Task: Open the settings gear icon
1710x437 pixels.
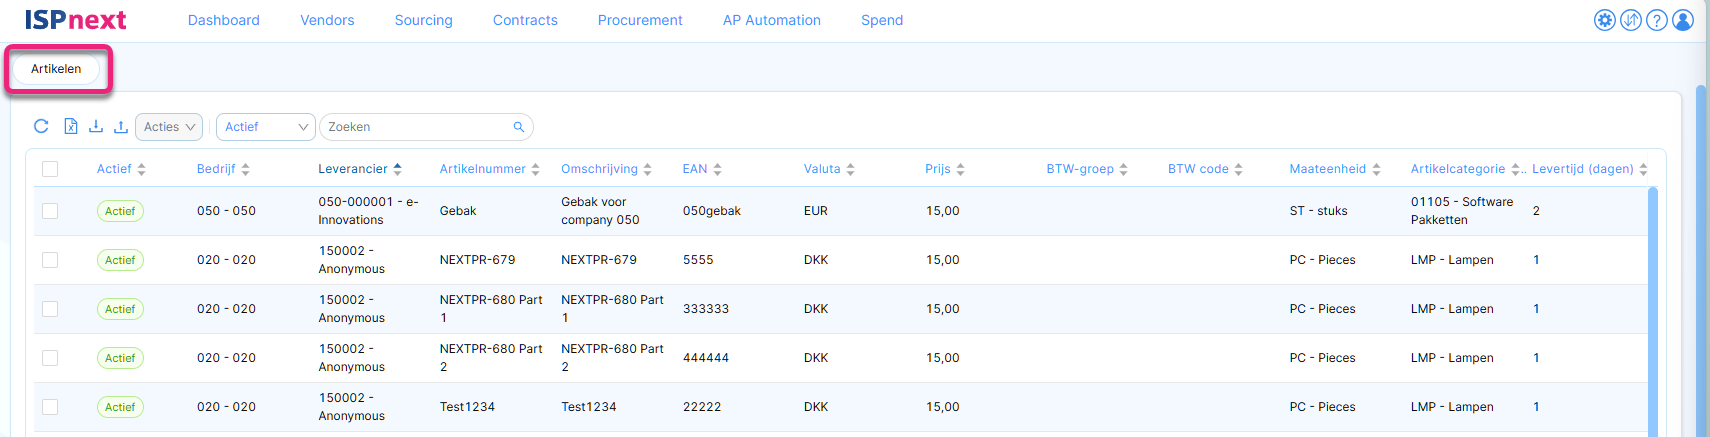Action: 1604,20
